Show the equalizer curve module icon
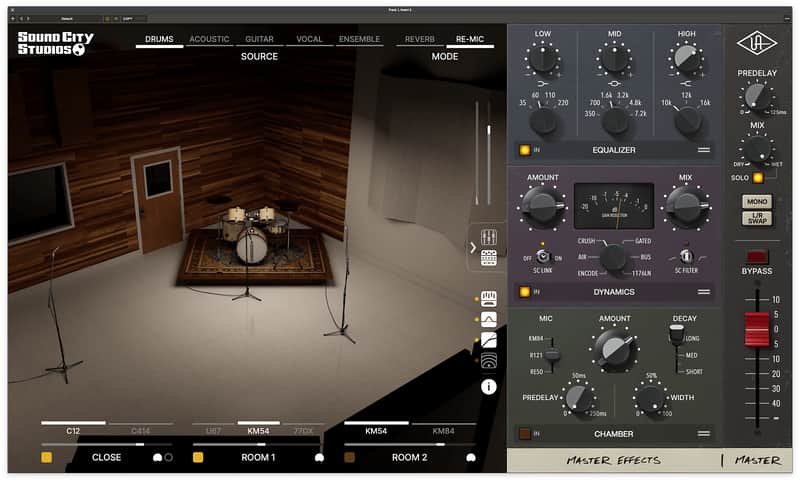Image resolution: width=800 pixels, height=482 pixels. click(x=489, y=319)
